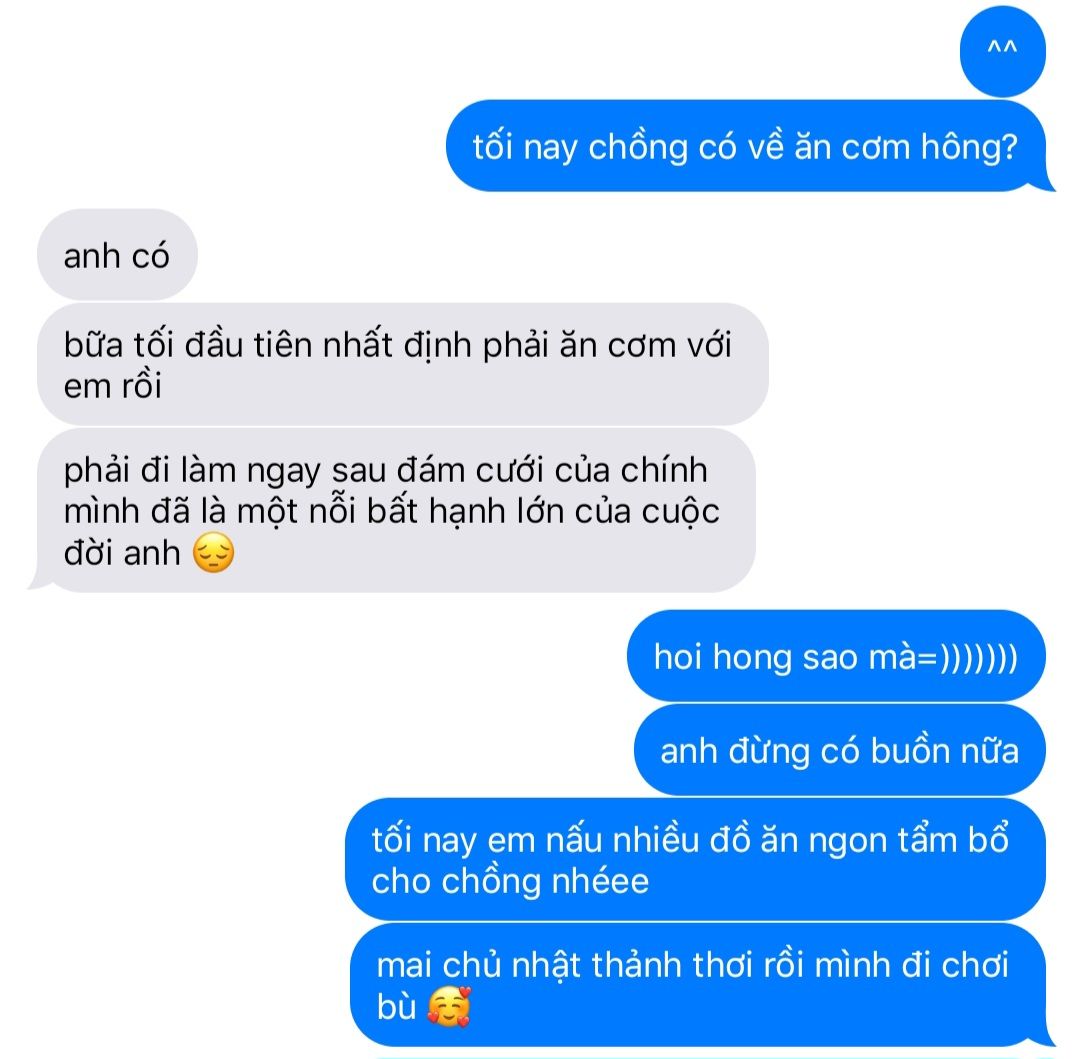
Task: Click the text "em rồi" in gray bubble
Action: tap(113, 386)
